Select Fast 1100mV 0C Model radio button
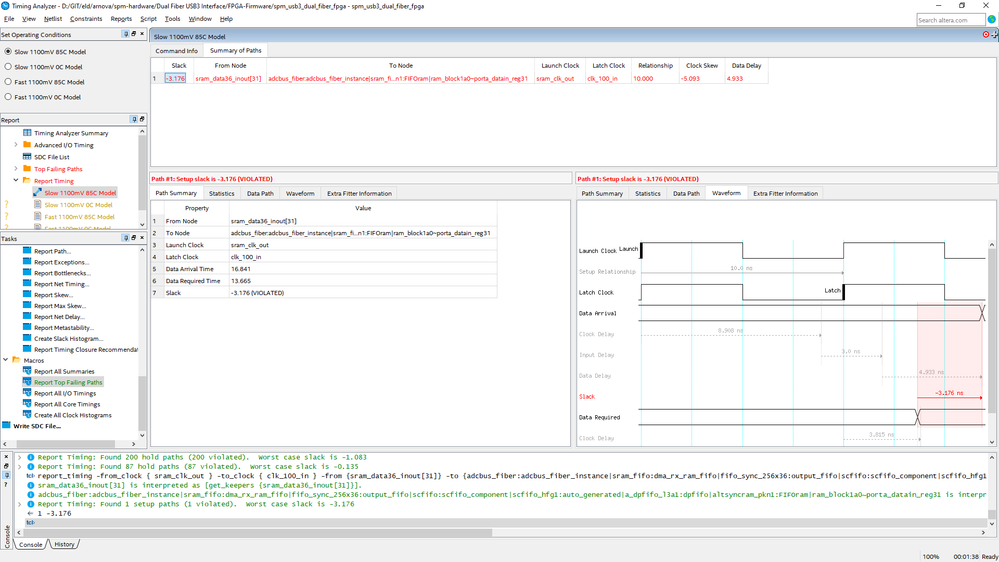This screenshot has height=562, width=999. point(9,97)
